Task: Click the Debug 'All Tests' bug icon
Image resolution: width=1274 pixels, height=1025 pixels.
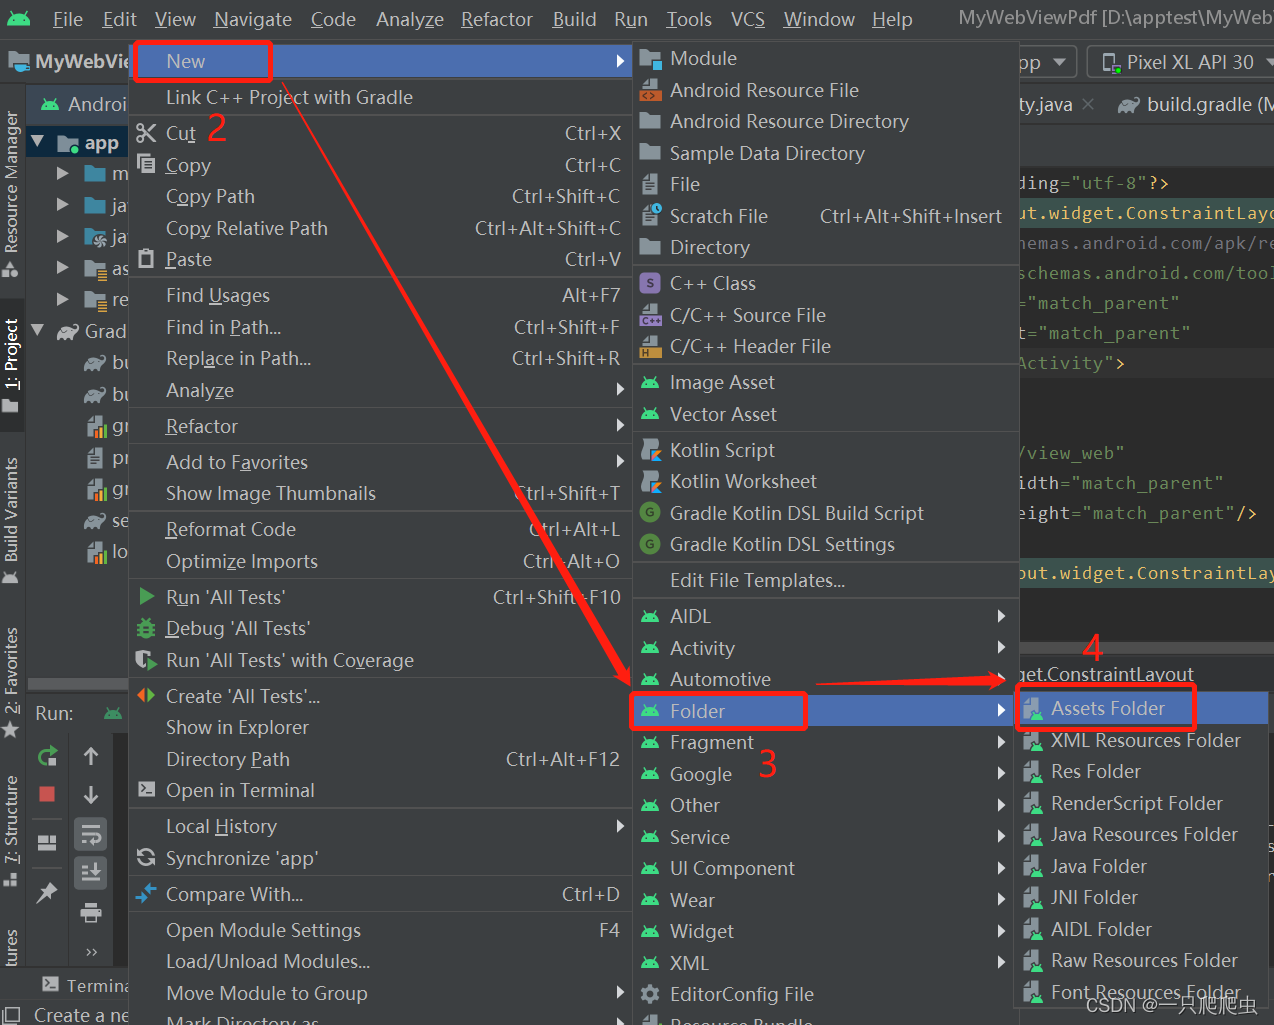Action: [146, 628]
